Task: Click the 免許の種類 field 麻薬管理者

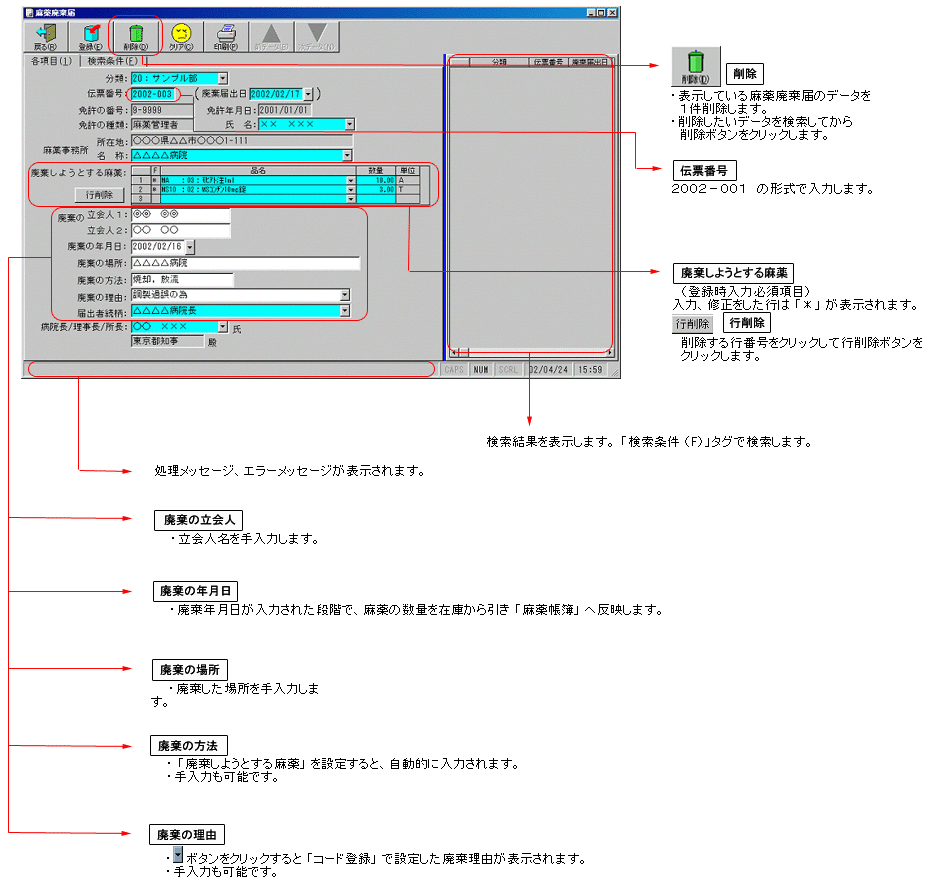Action: (162, 125)
